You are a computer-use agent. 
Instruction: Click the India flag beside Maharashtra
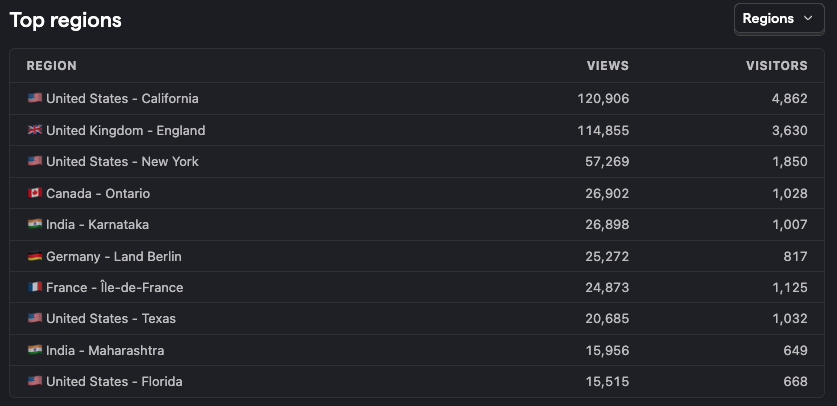35,351
